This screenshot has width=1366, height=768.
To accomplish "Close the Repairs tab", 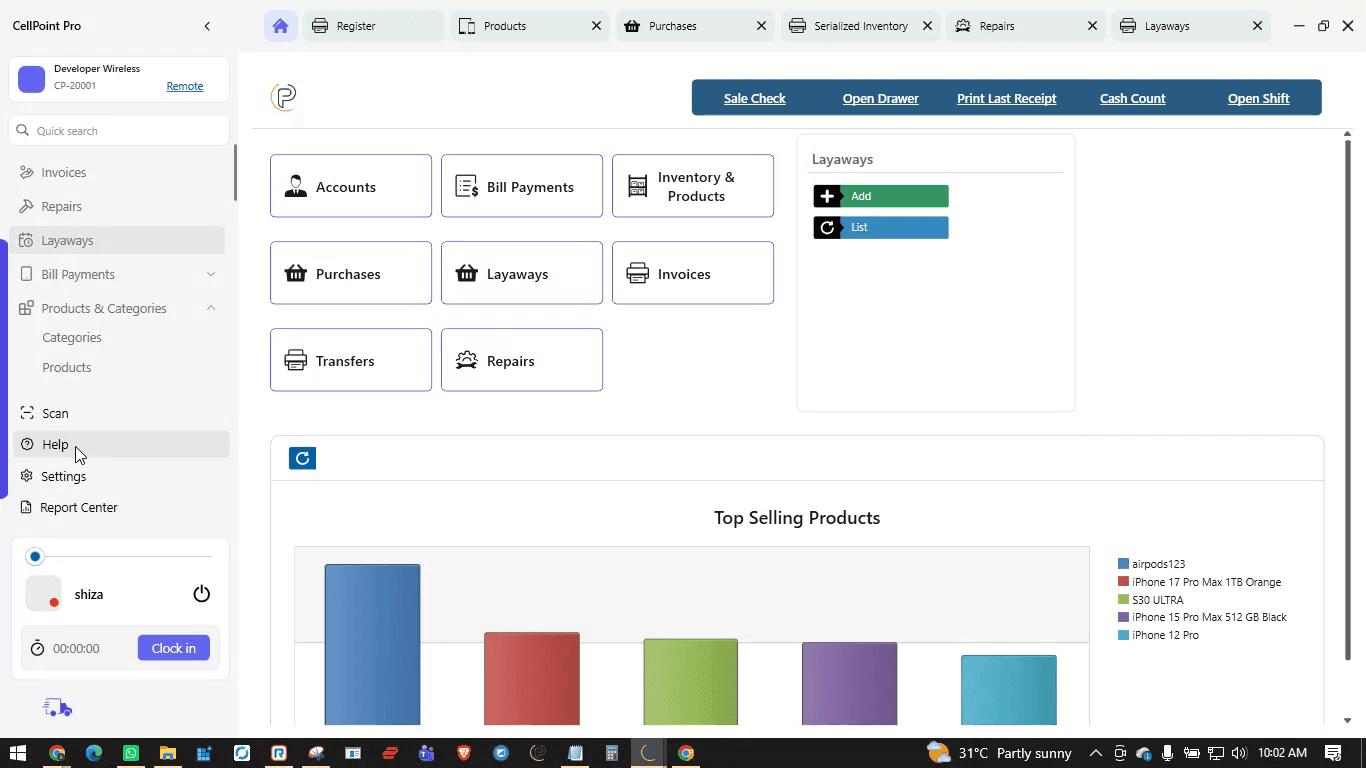I will pos(1092,26).
